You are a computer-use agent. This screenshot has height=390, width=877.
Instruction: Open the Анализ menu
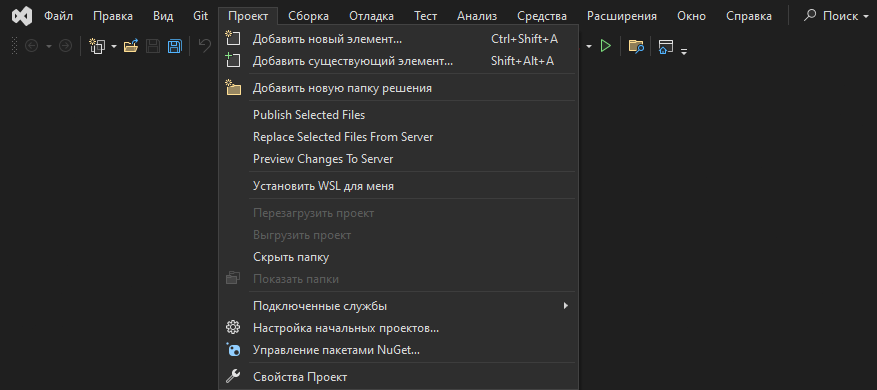point(477,16)
